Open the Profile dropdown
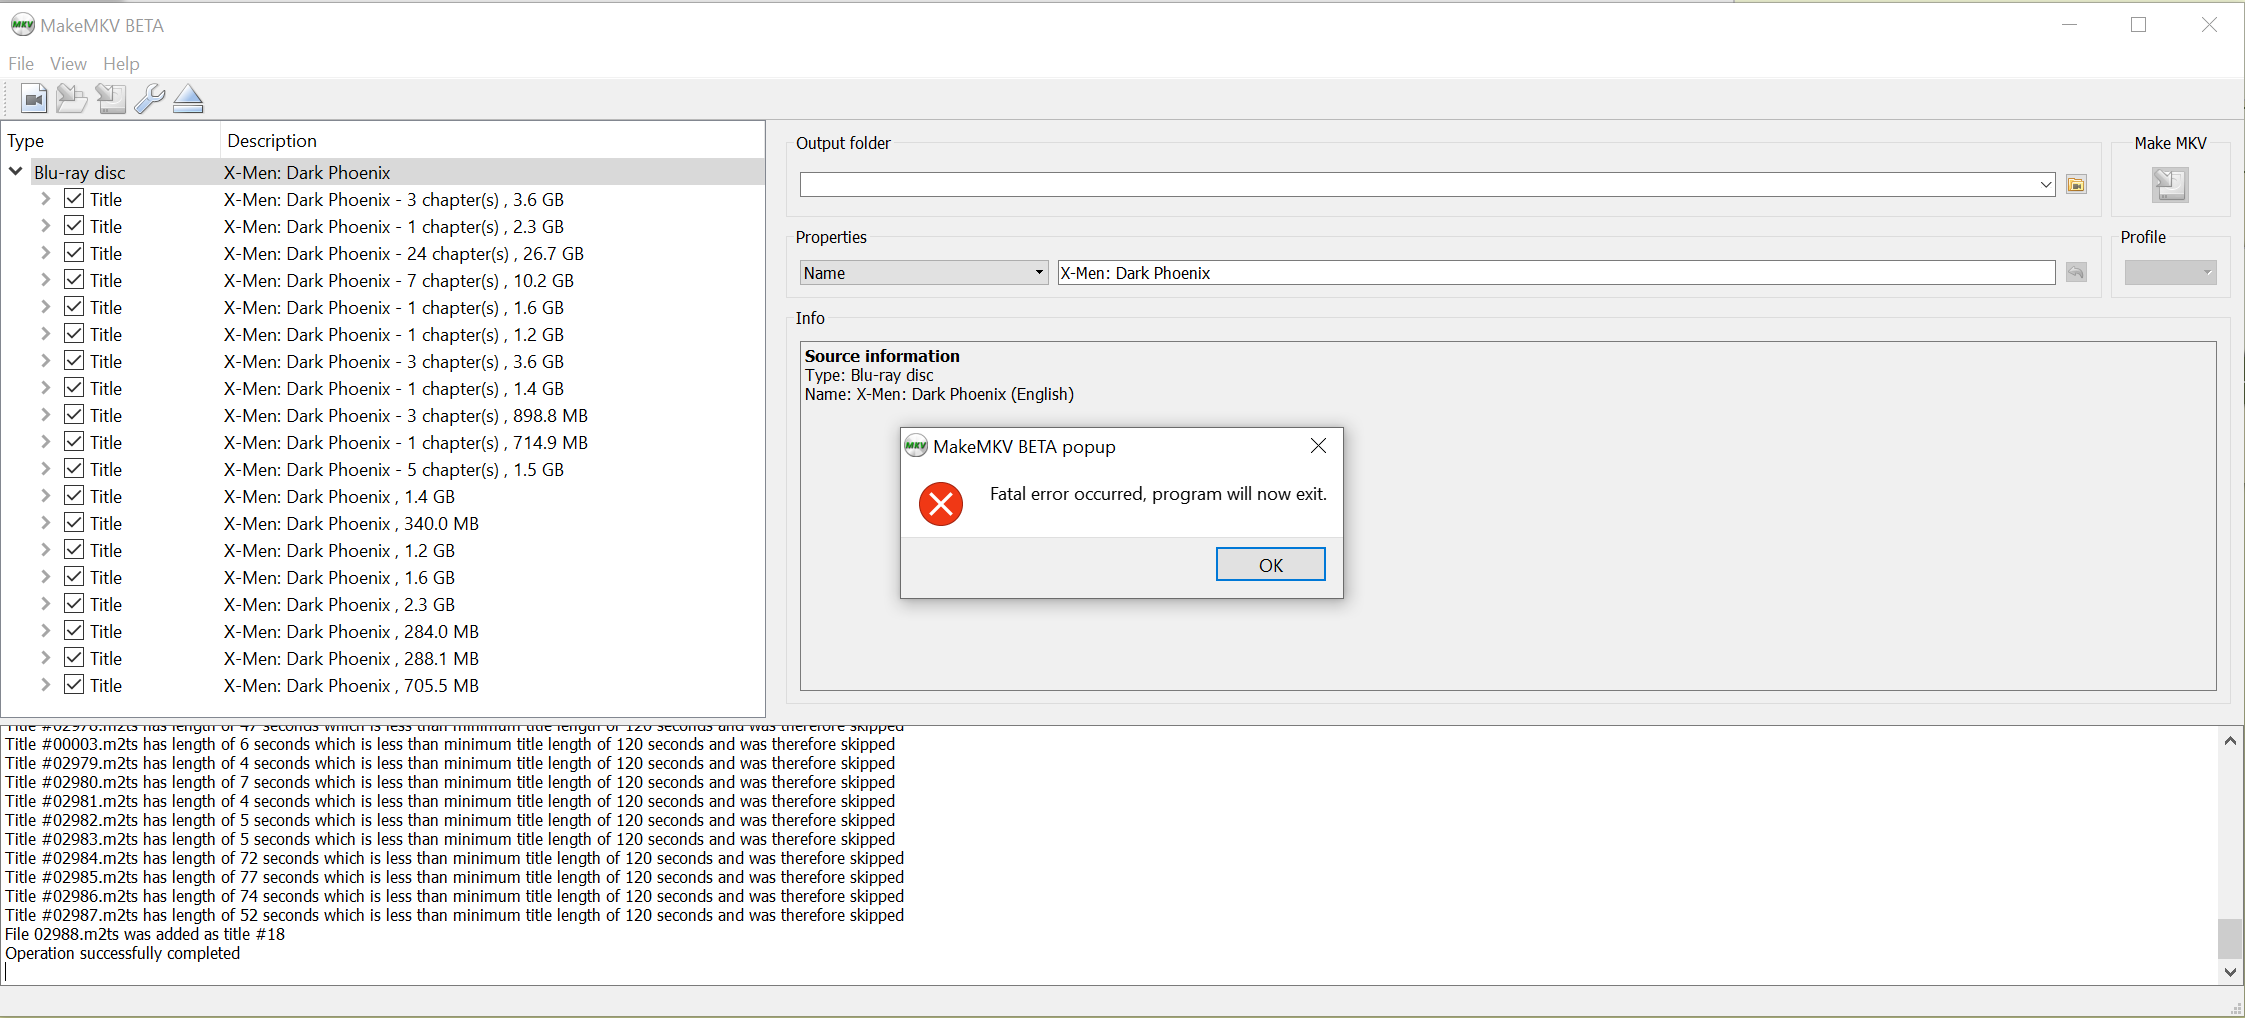The image size is (2245, 1018). tap(2170, 272)
